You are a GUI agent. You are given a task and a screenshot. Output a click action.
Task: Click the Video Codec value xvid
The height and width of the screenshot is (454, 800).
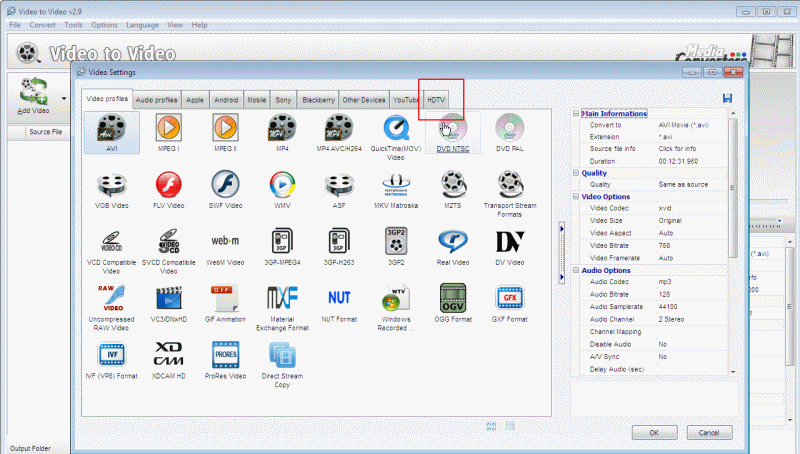(x=665, y=208)
